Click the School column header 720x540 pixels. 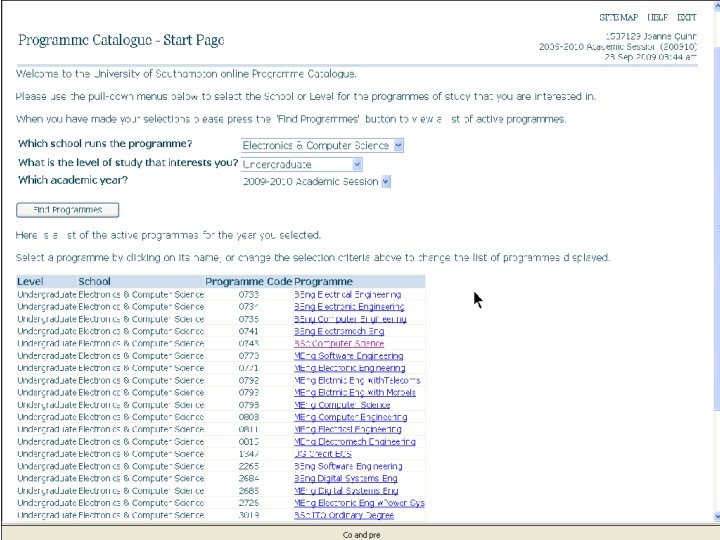pyautogui.click(x=94, y=281)
